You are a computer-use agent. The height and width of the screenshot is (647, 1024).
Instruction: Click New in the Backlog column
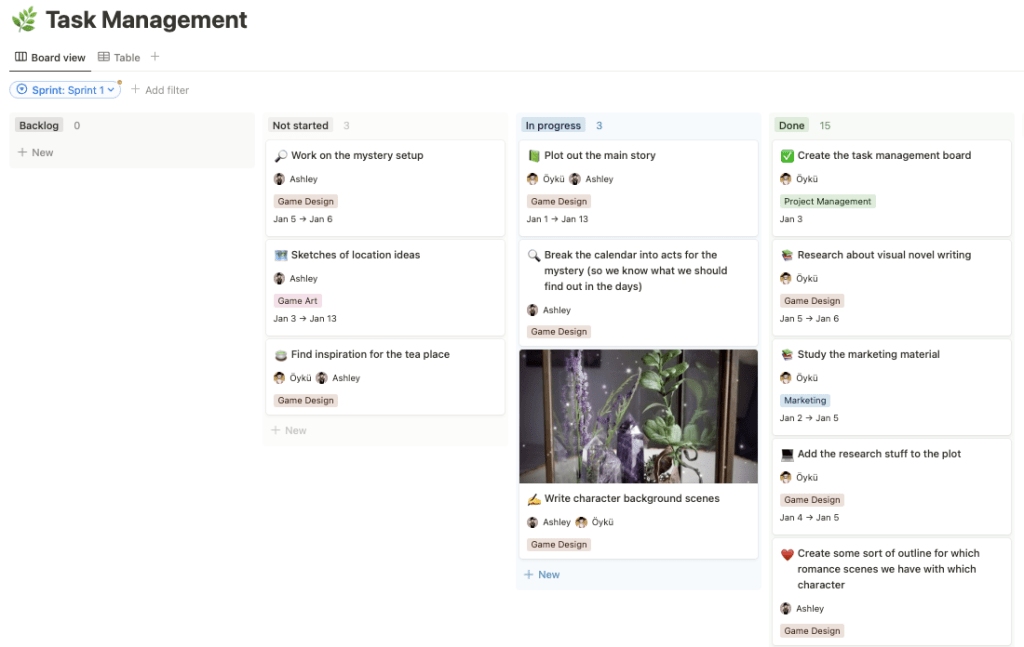pyautogui.click(x=35, y=152)
